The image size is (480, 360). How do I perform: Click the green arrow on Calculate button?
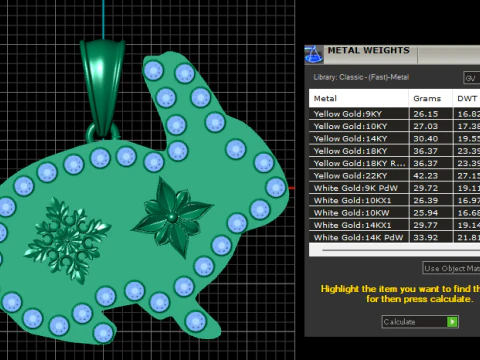coord(452,322)
